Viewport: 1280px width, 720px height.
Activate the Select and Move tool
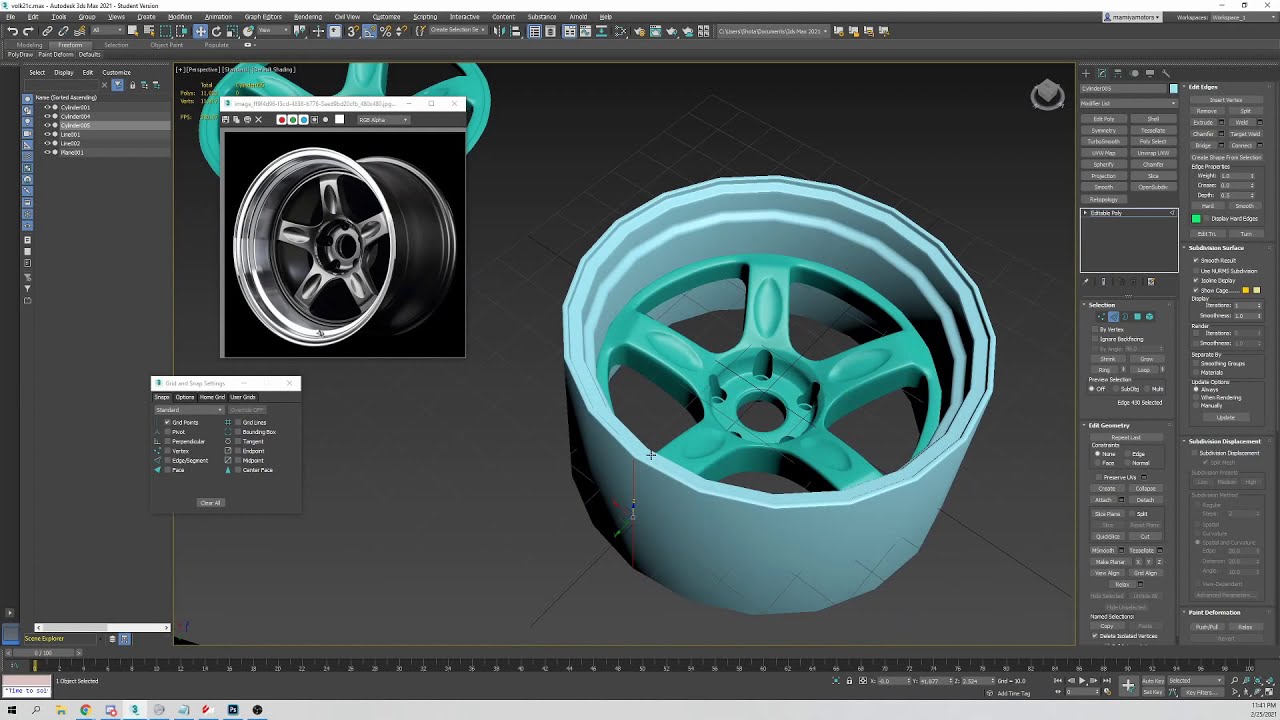click(200, 31)
